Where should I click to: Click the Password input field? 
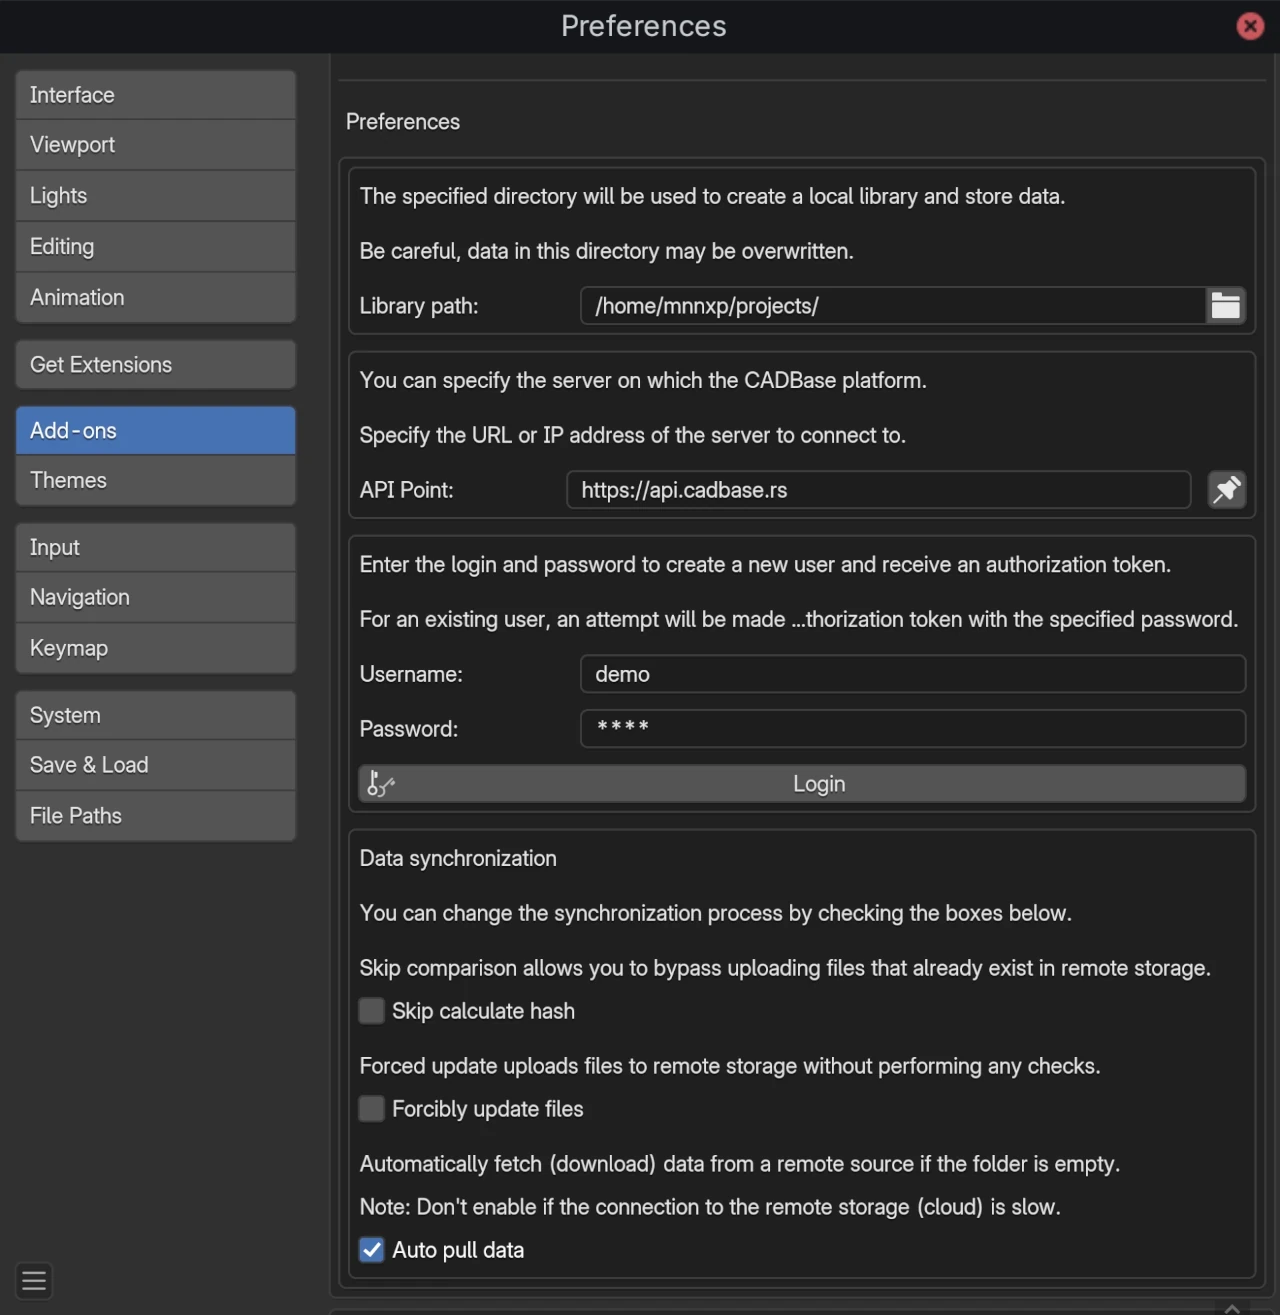912,729
